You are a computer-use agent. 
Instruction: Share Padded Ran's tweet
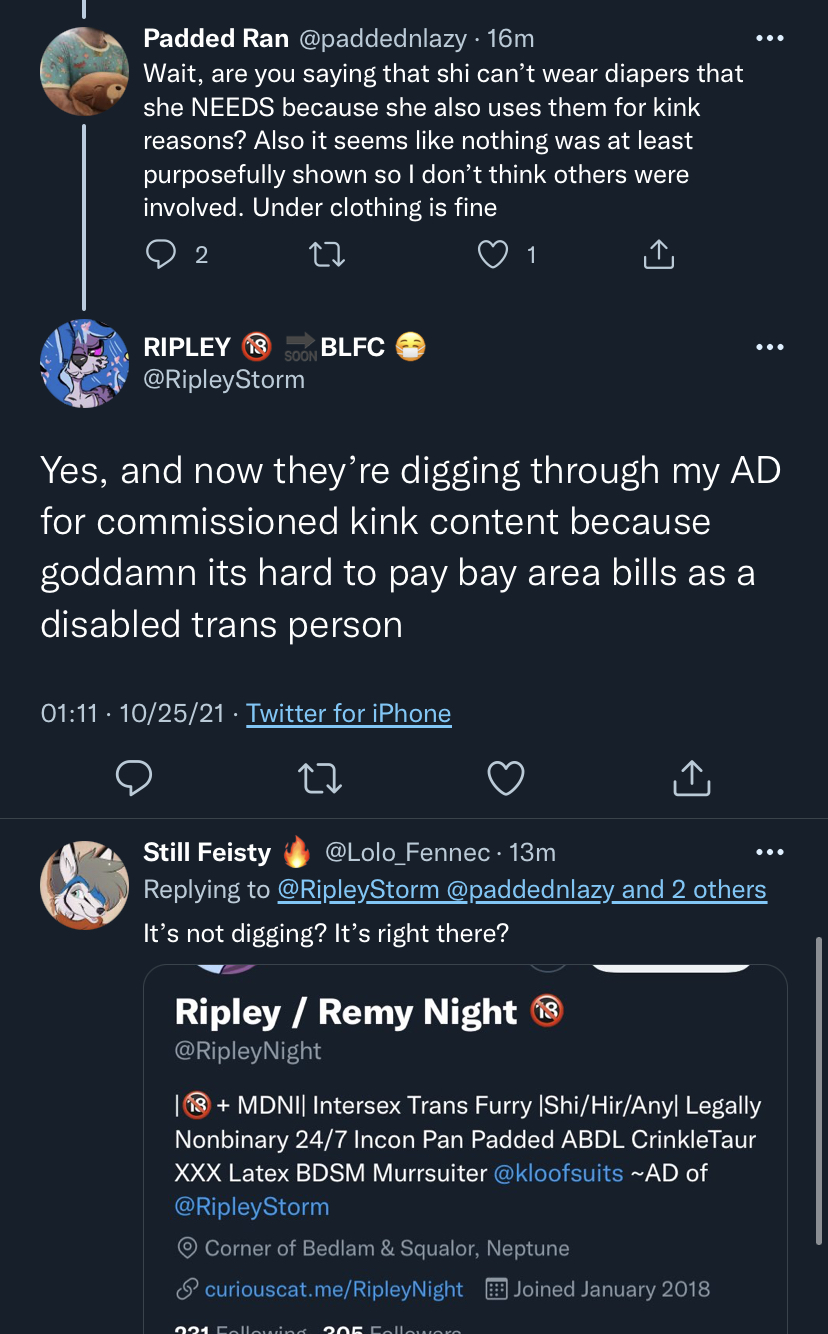pyautogui.click(x=658, y=254)
